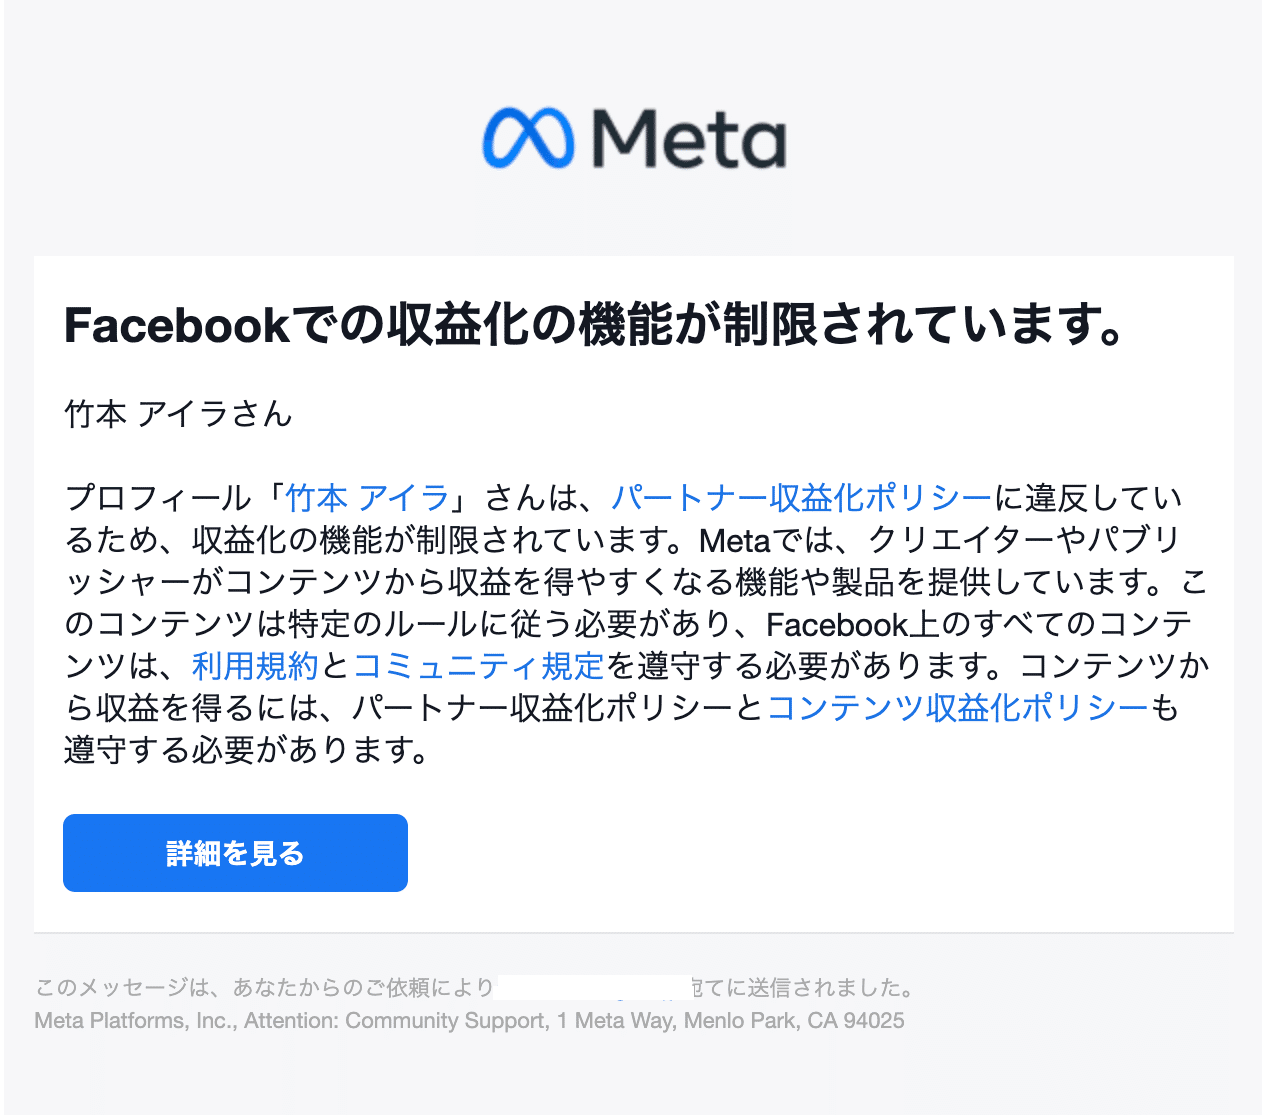Click "Community Support" in the address line

(445, 1020)
